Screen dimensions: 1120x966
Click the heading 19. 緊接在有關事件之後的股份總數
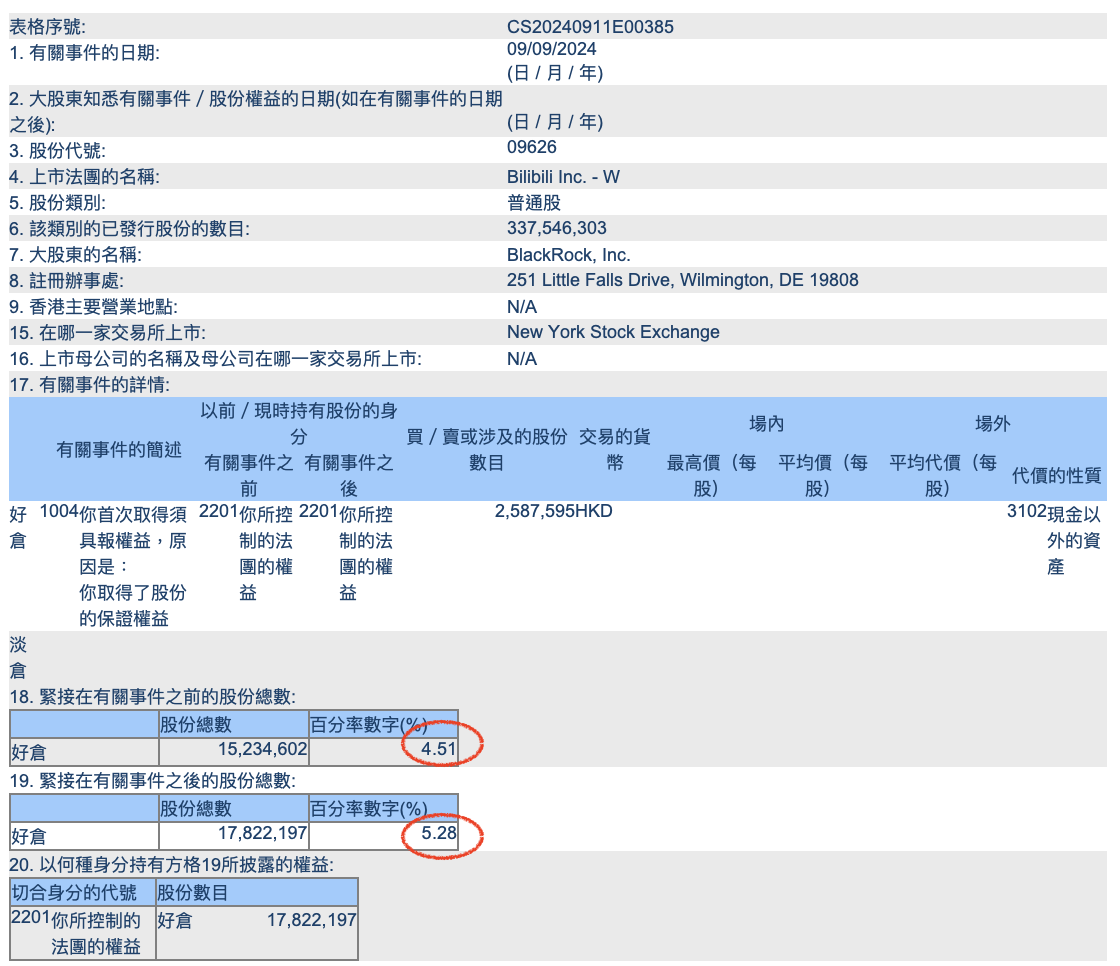click(x=152, y=781)
